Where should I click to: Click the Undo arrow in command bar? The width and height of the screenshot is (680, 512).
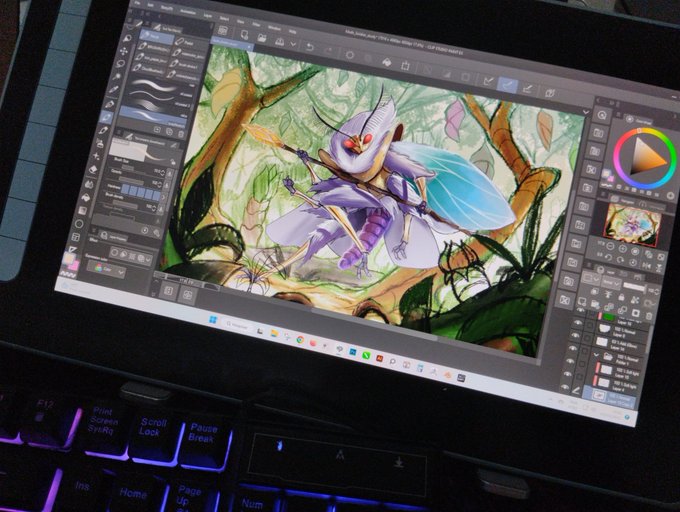pyautogui.click(x=310, y=47)
